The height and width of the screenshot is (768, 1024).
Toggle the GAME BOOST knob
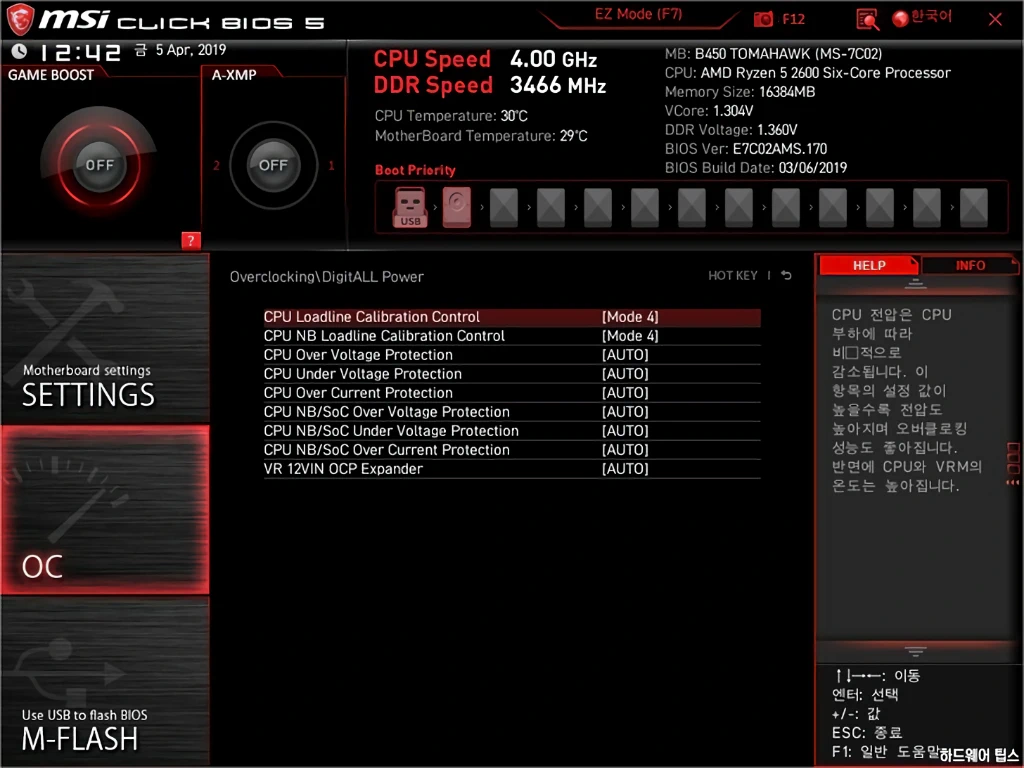click(99, 165)
